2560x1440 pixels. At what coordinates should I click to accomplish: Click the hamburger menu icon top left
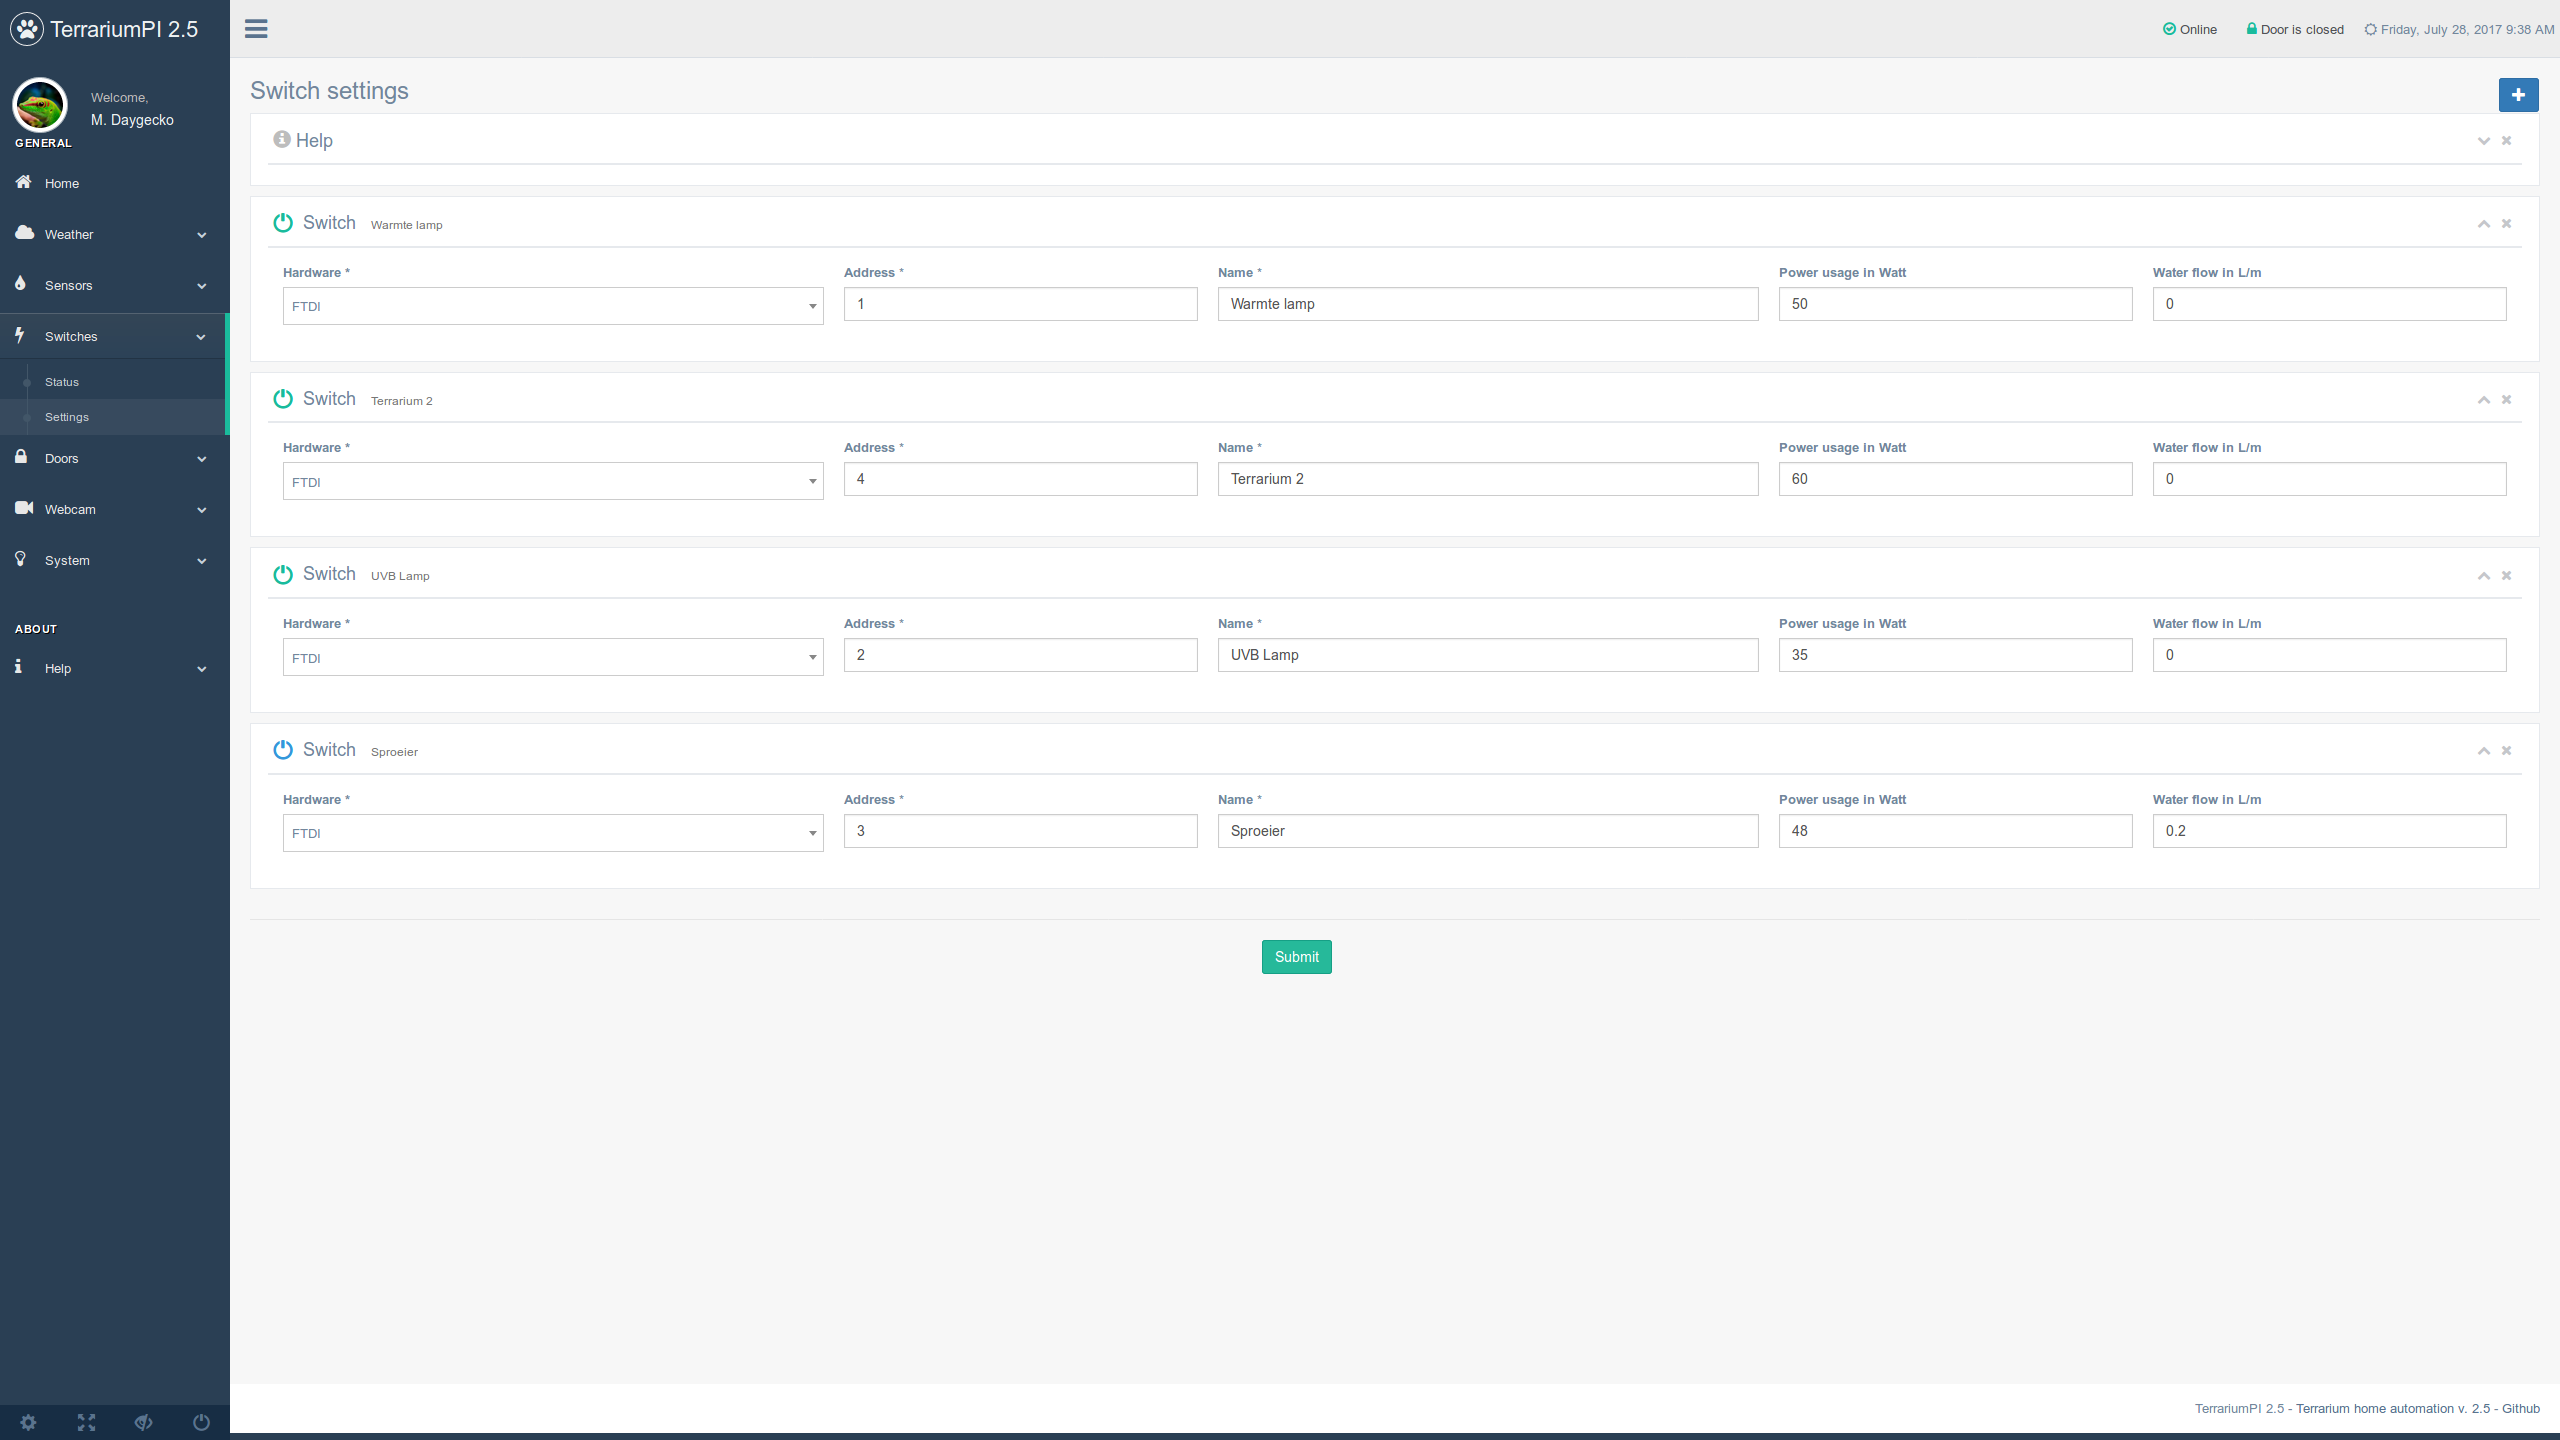(255, 28)
